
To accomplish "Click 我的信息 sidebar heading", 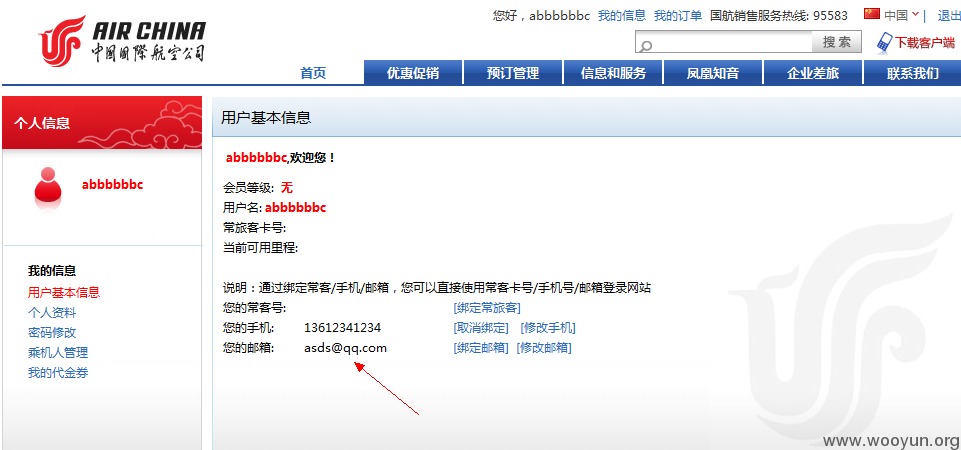I will (x=52, y=271).
